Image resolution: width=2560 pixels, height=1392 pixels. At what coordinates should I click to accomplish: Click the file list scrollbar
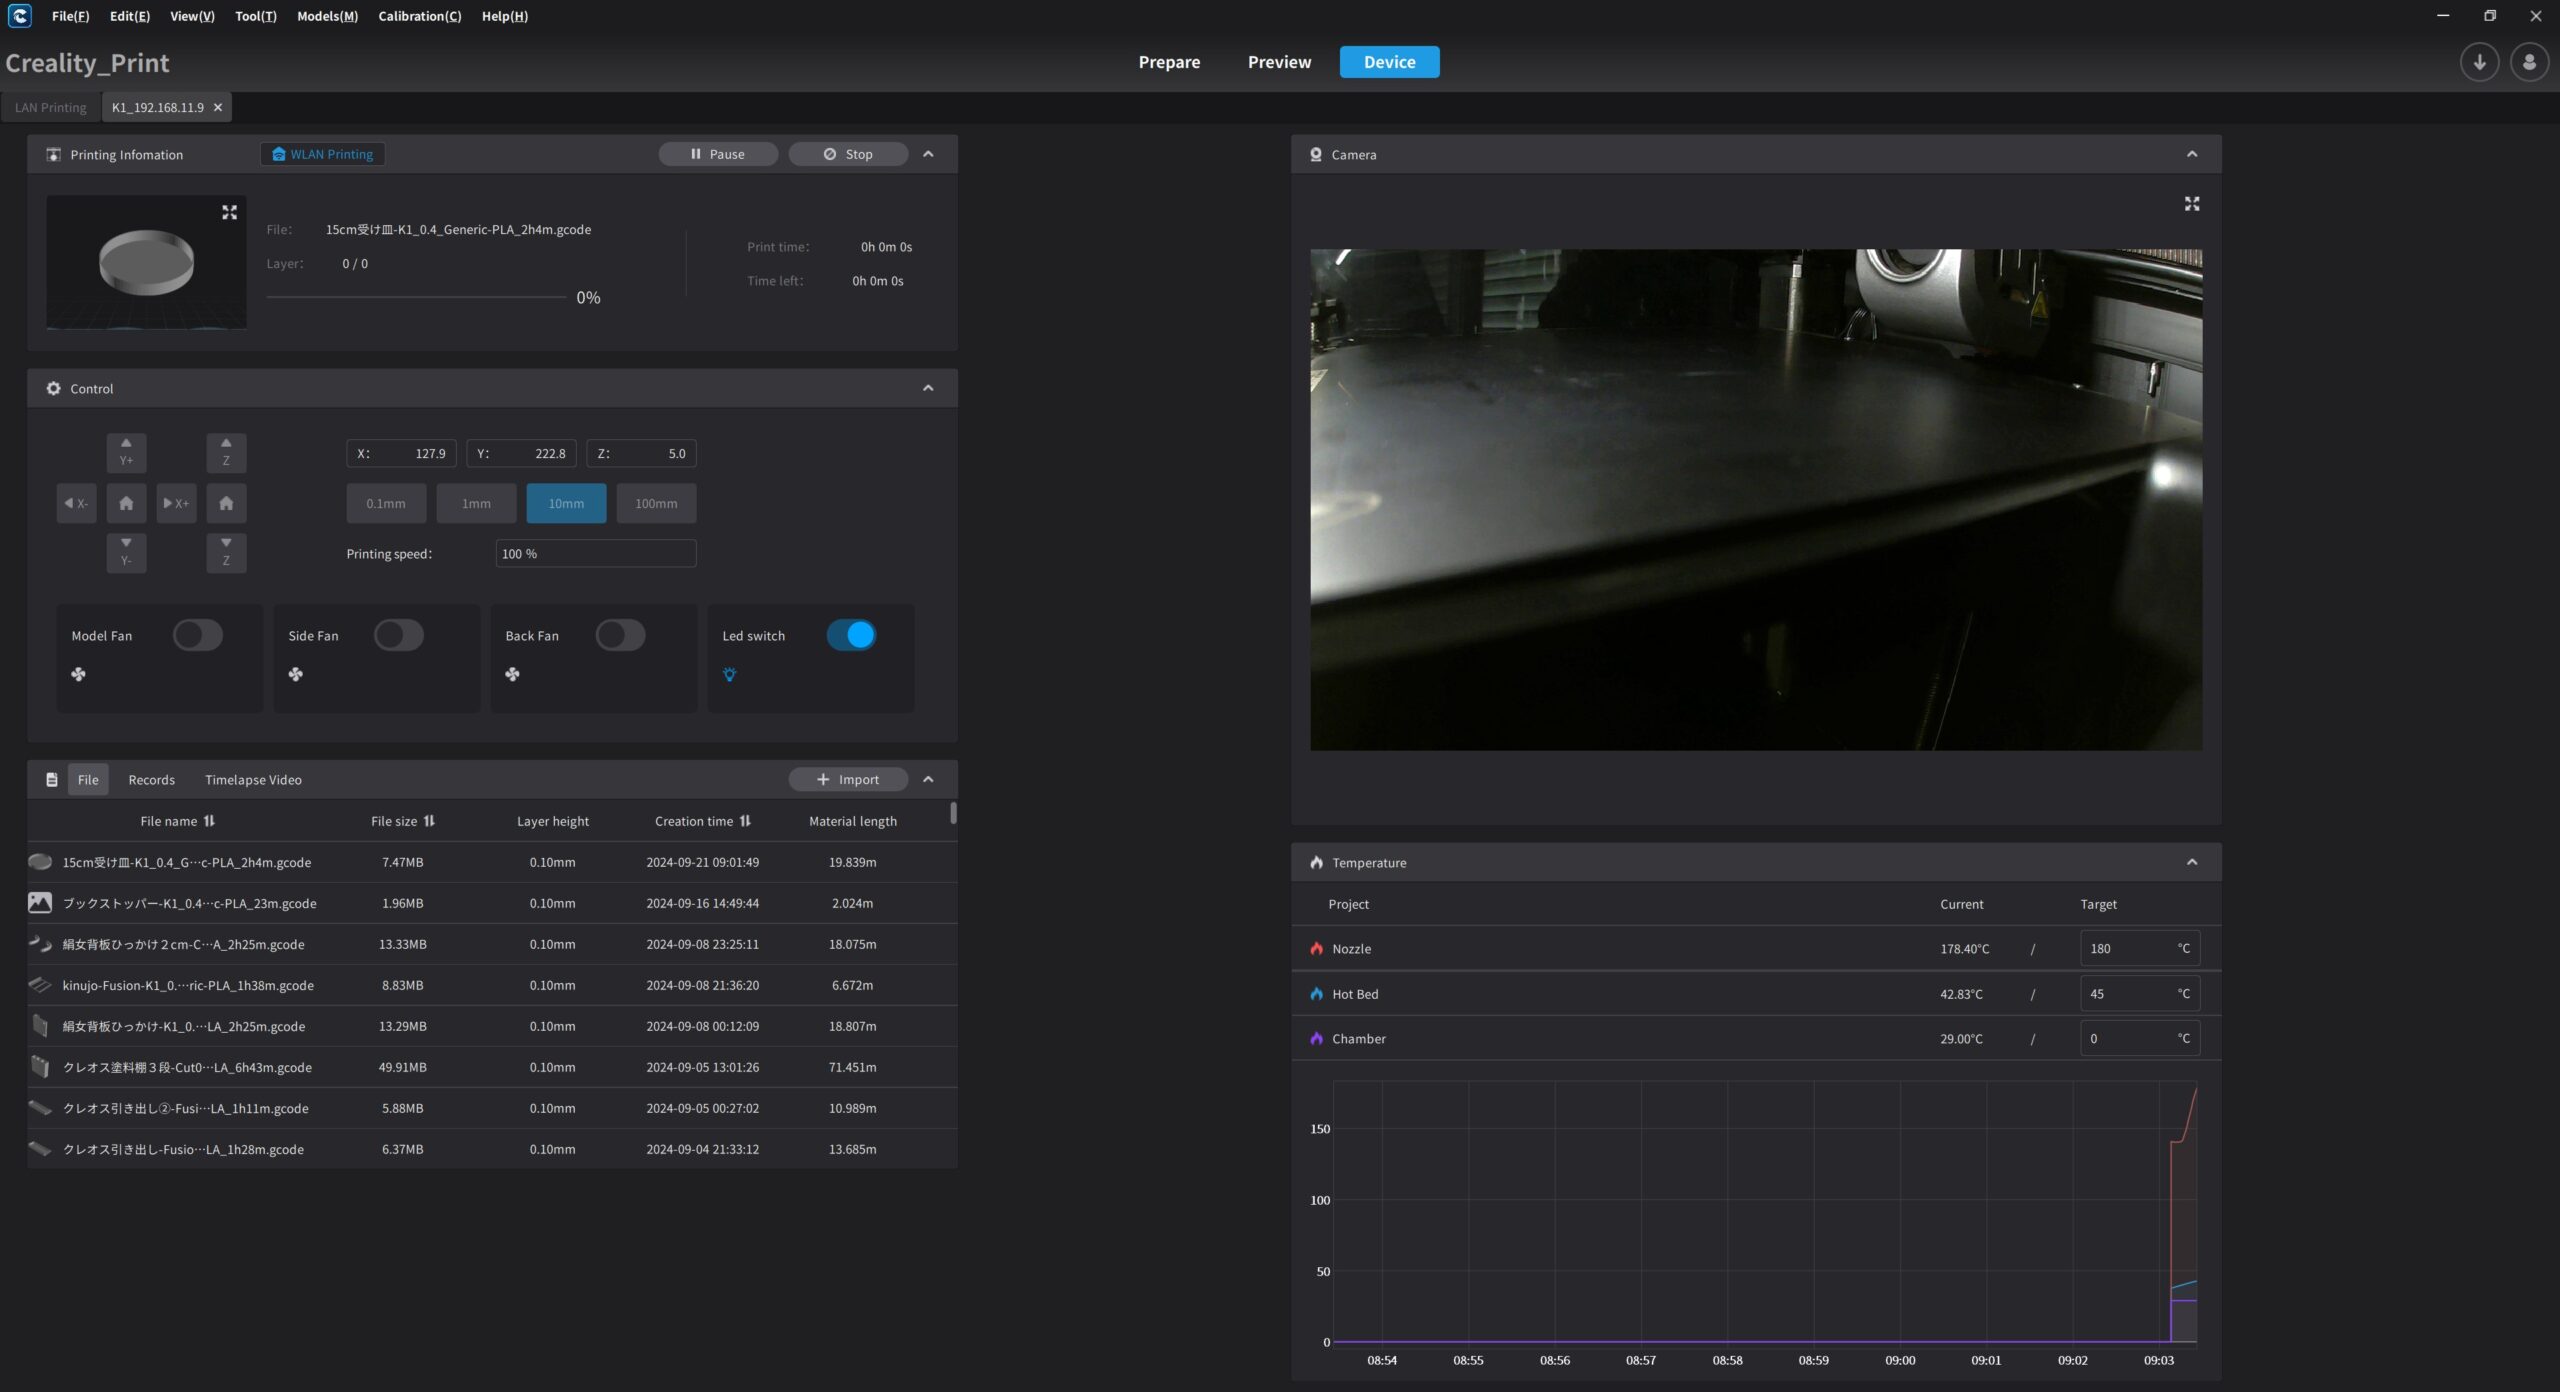point(953,813)
